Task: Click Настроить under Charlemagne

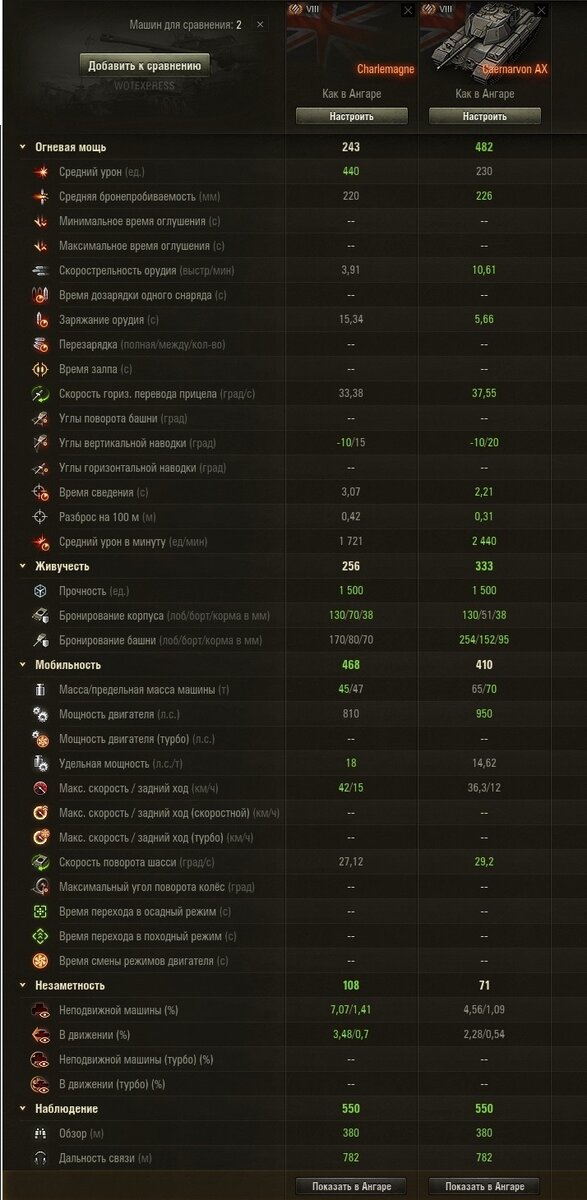Action: tap(351, 116)
